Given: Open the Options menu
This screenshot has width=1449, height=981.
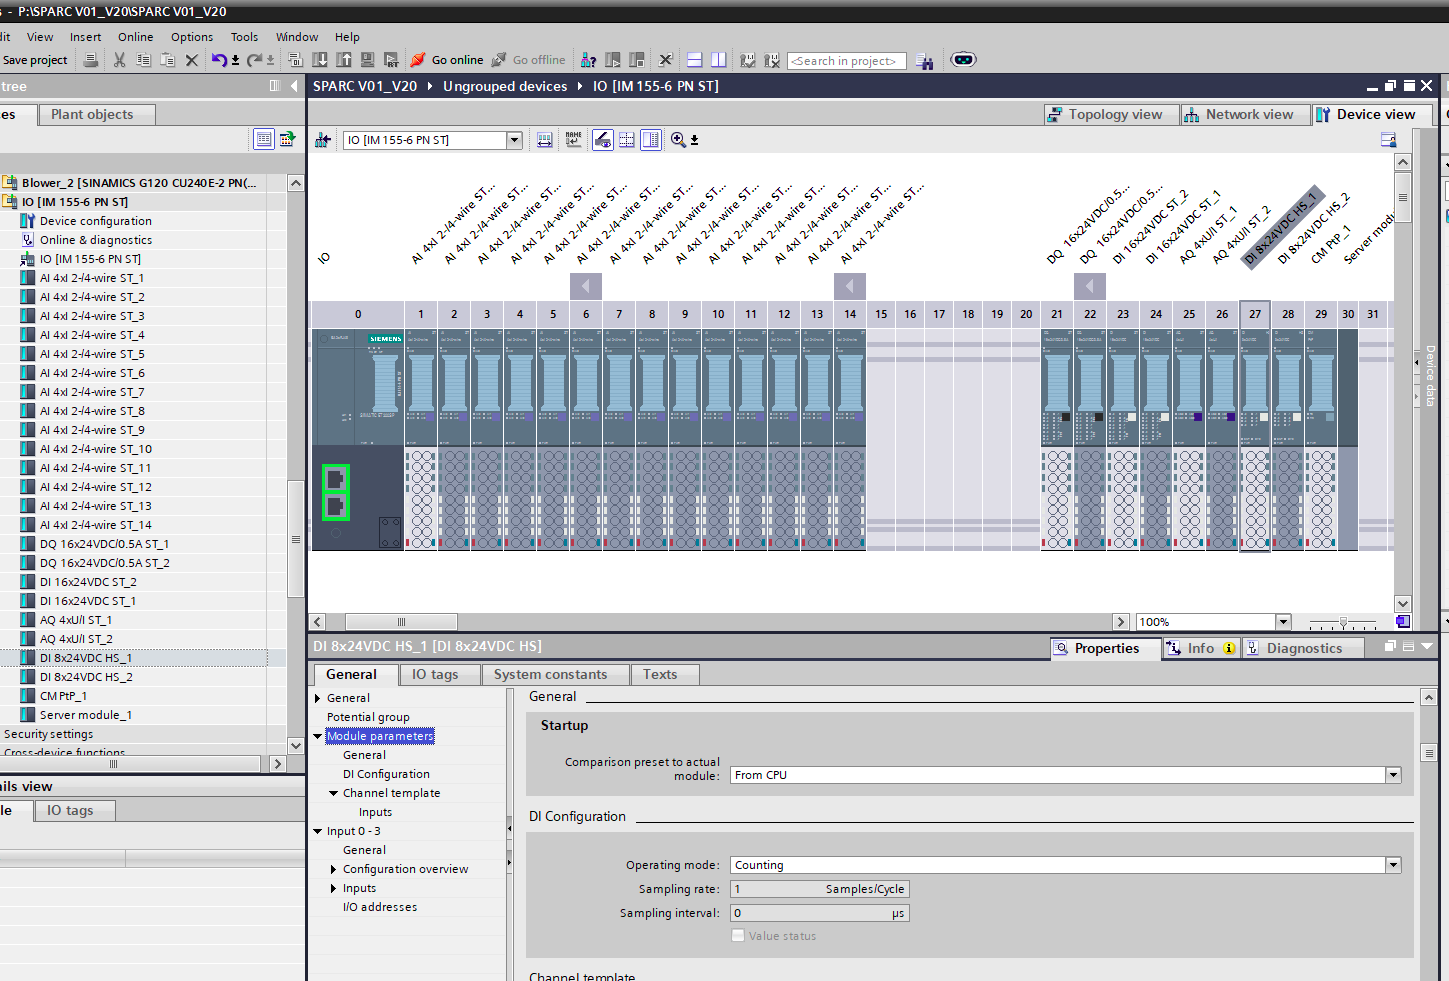Looking at the screenshot, I should (x=191, y=37).
